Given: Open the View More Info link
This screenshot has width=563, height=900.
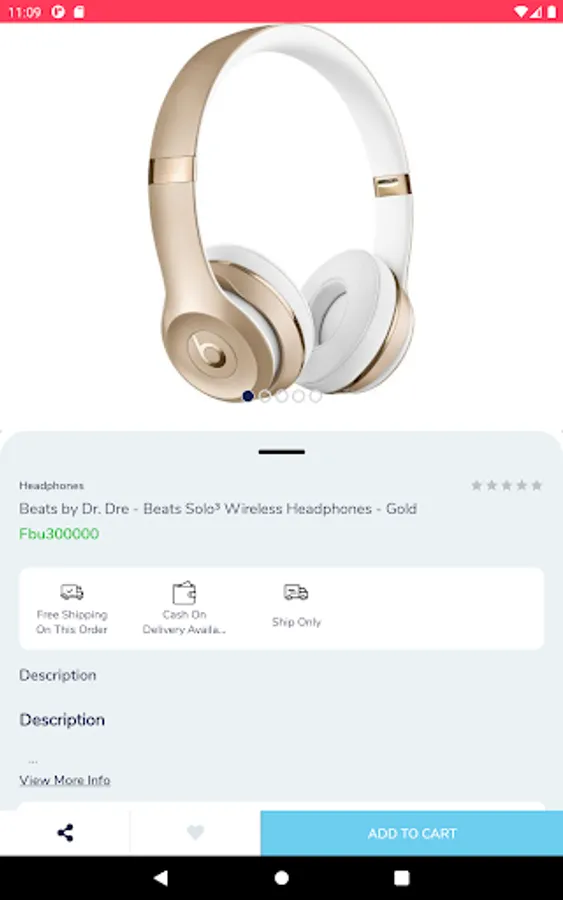Looking at the screenshot, I should pyautogui.click(x=65, y=780).
